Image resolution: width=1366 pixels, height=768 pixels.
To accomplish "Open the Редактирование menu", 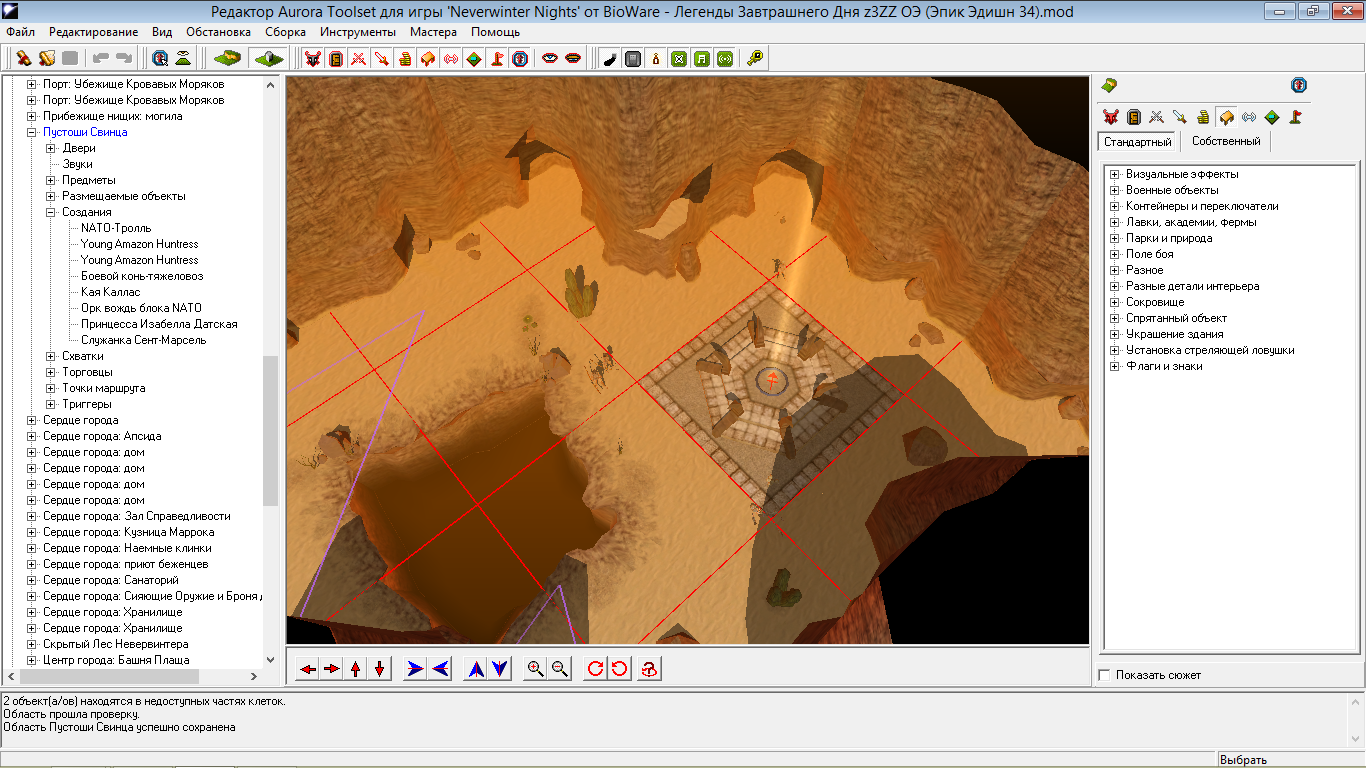I will [x=94, y=32].
